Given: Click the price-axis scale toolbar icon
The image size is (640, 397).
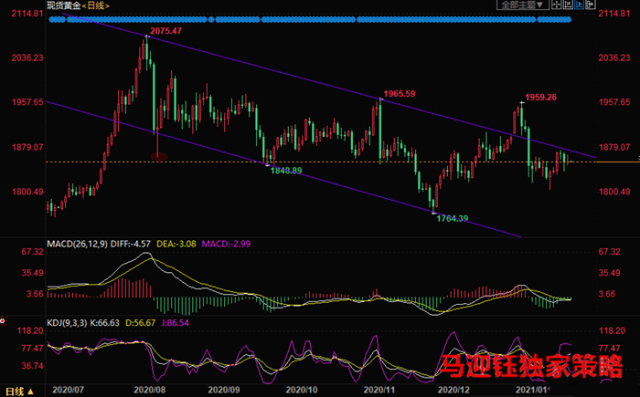Looking at the screenshot, I should (x=568, y=4).
